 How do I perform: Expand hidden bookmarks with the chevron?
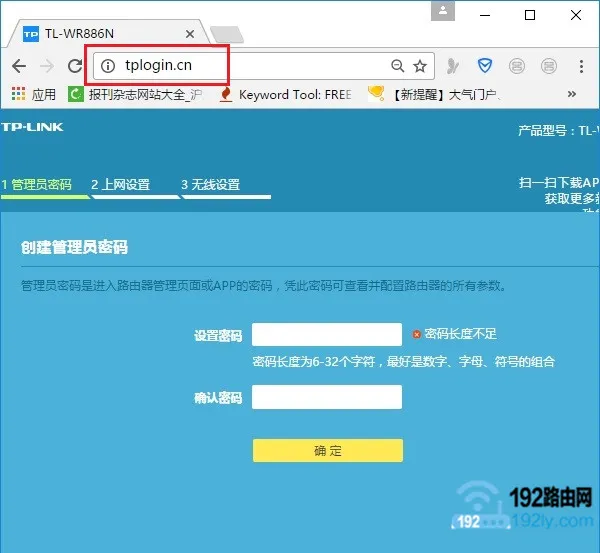pyautogui.click(x=571, y=95)
